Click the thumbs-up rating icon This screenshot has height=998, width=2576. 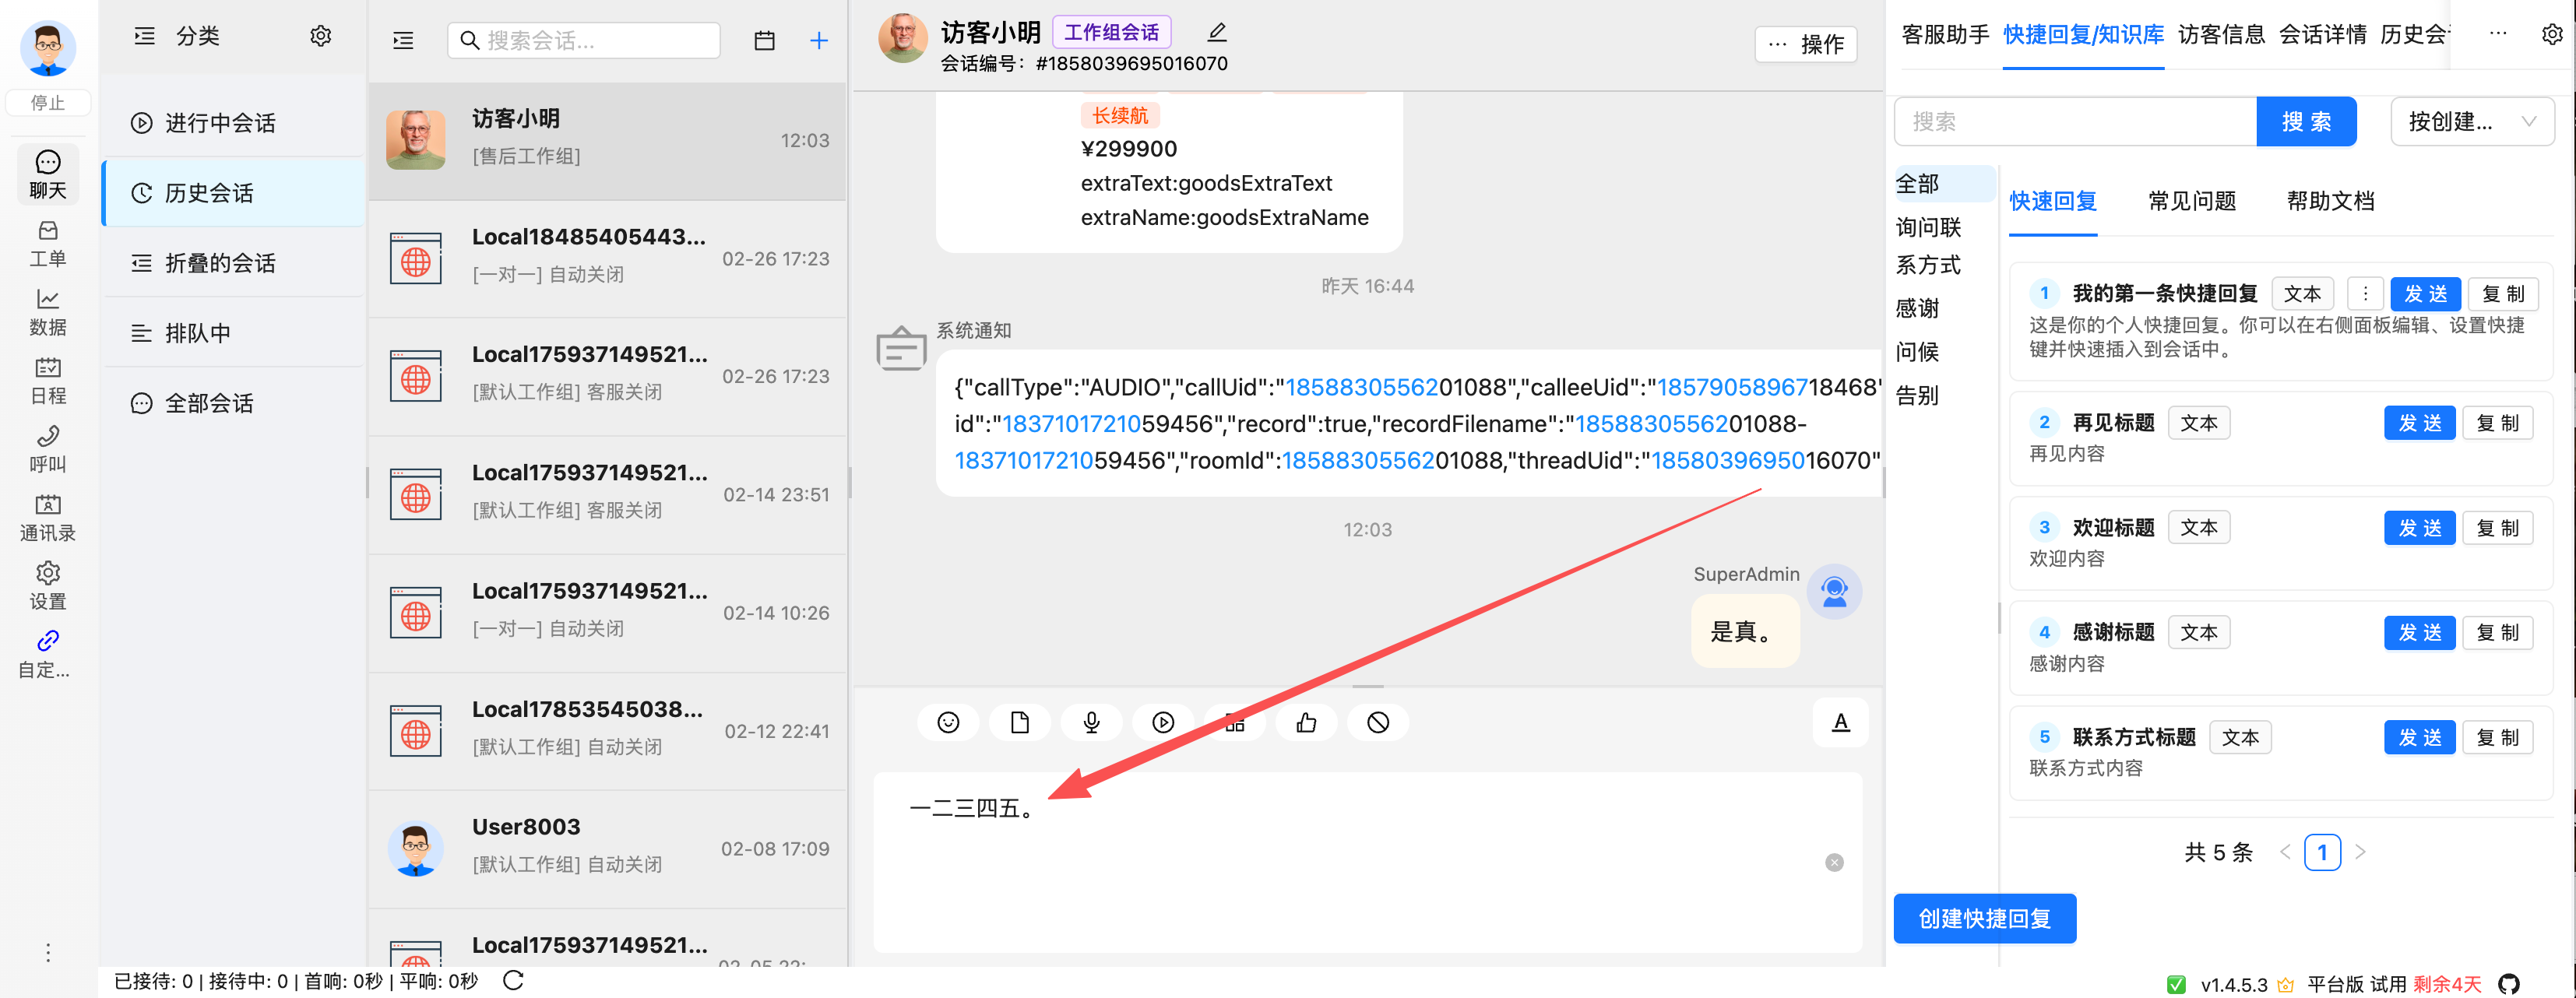[1306, 722]
